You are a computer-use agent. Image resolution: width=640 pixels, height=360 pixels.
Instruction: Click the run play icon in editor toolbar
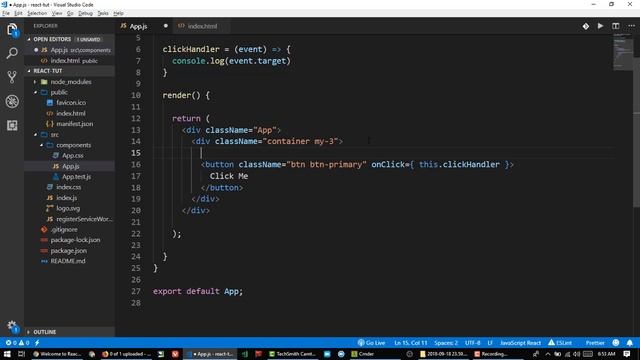(x=600, y=26)
